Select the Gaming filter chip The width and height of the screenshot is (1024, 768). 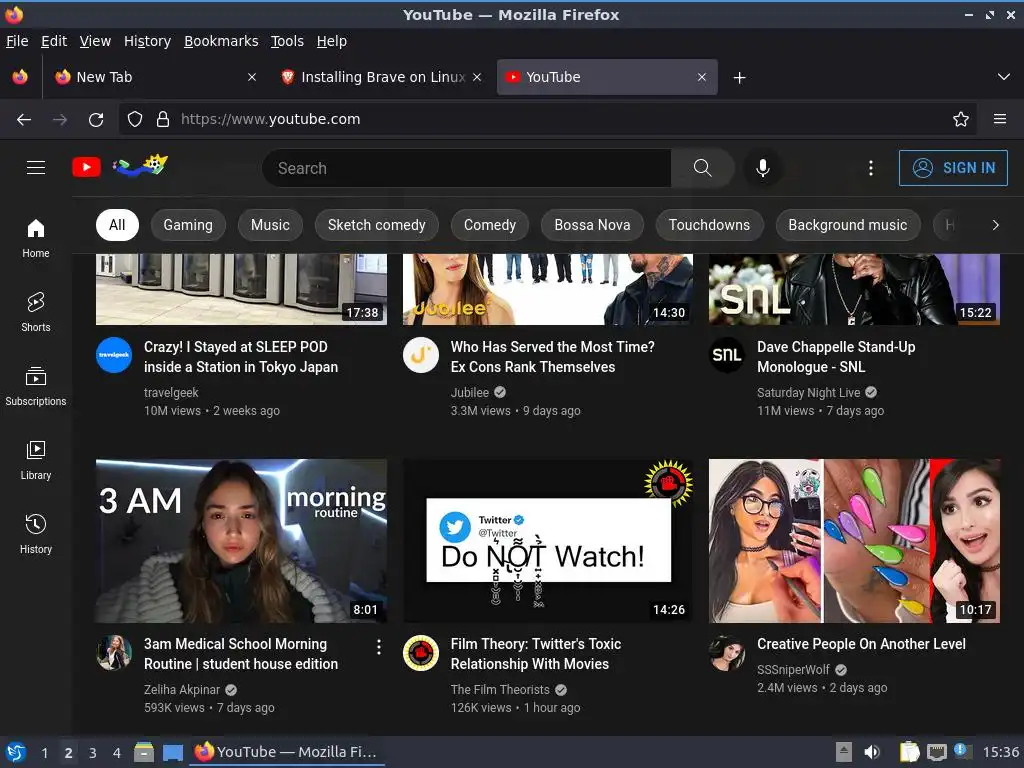coord(188,225)
